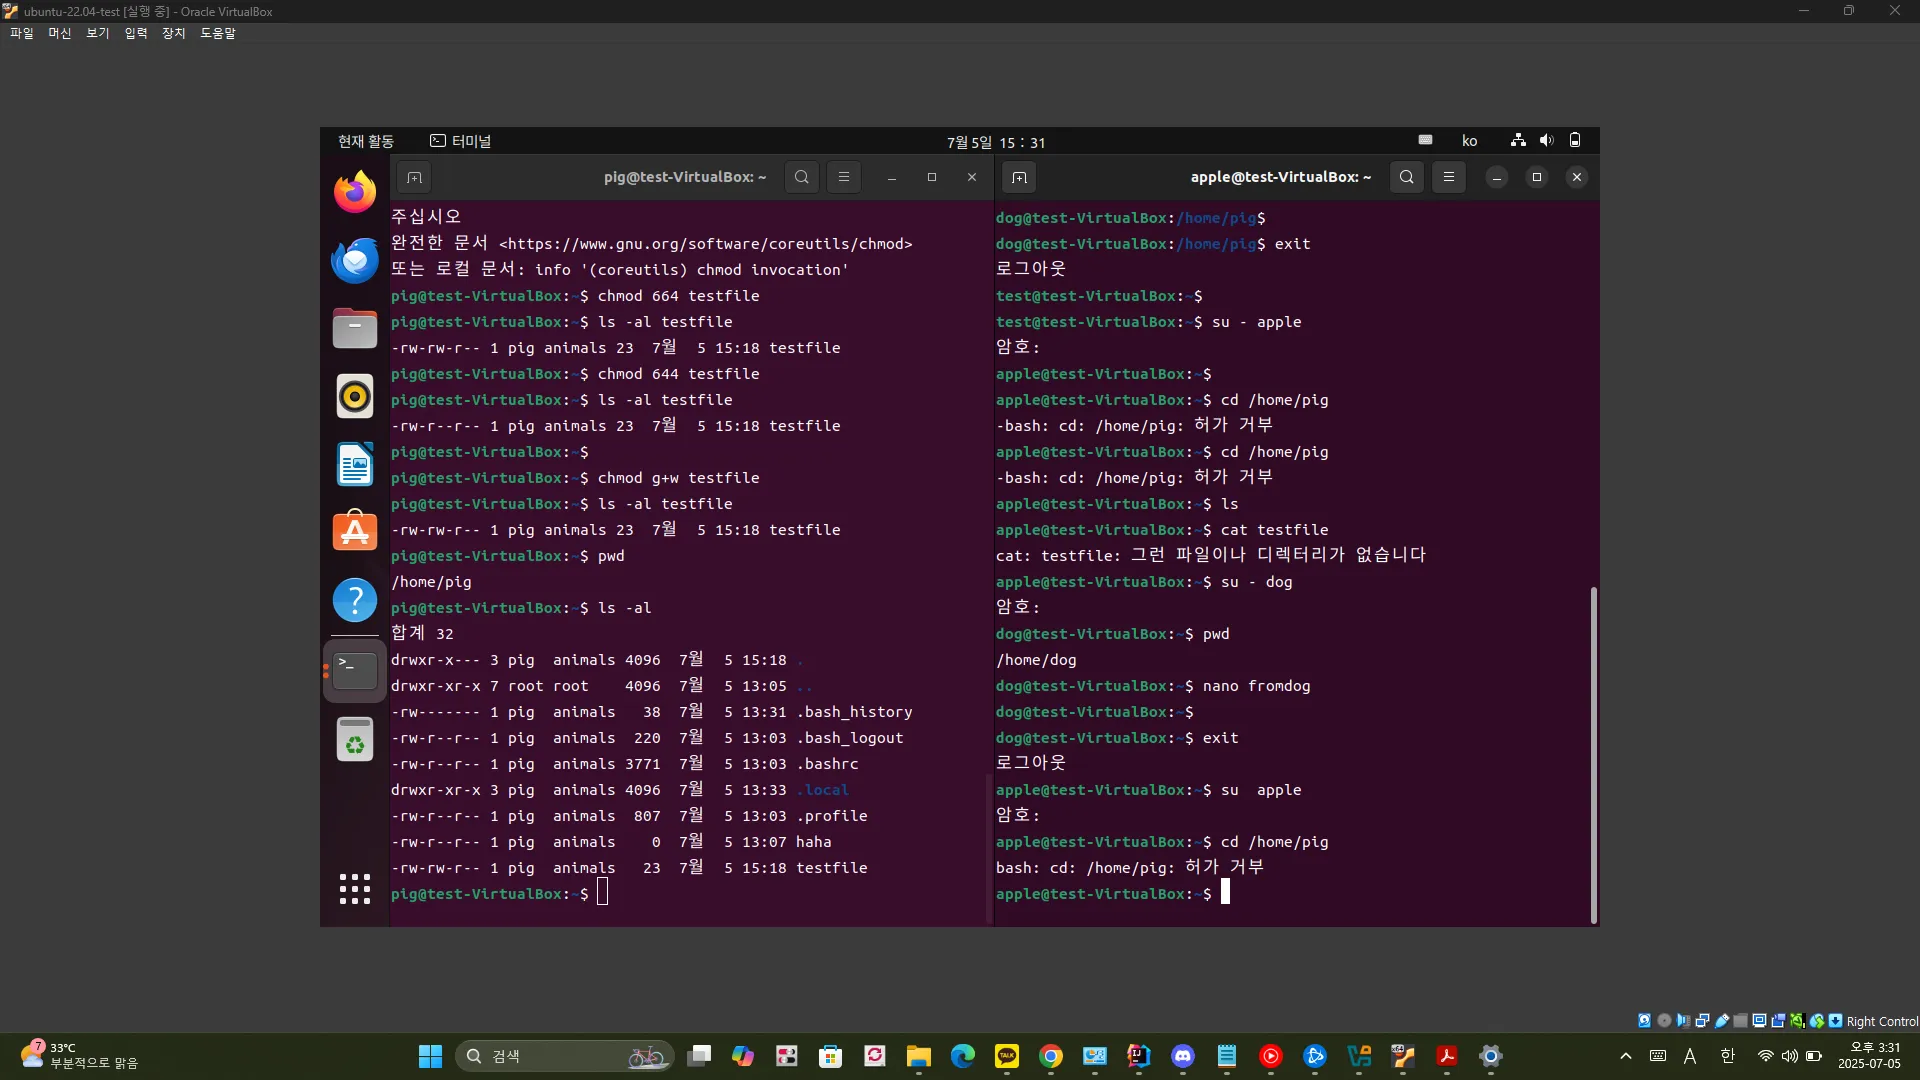1920x1080 pixels.
Task: Click the USB devices status icon
Action: point(1722,1021)
